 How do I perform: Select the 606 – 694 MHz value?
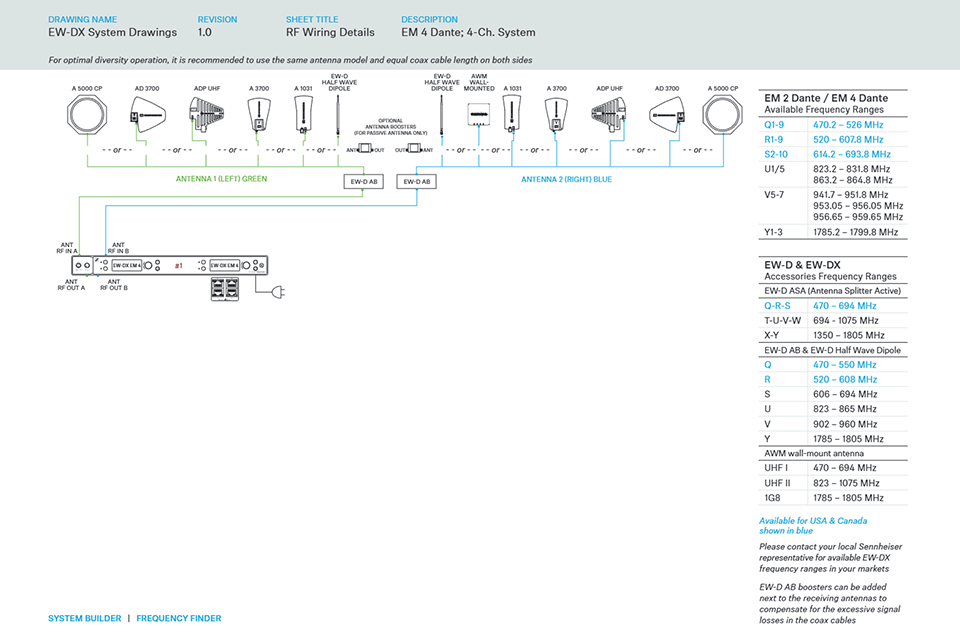845,394
